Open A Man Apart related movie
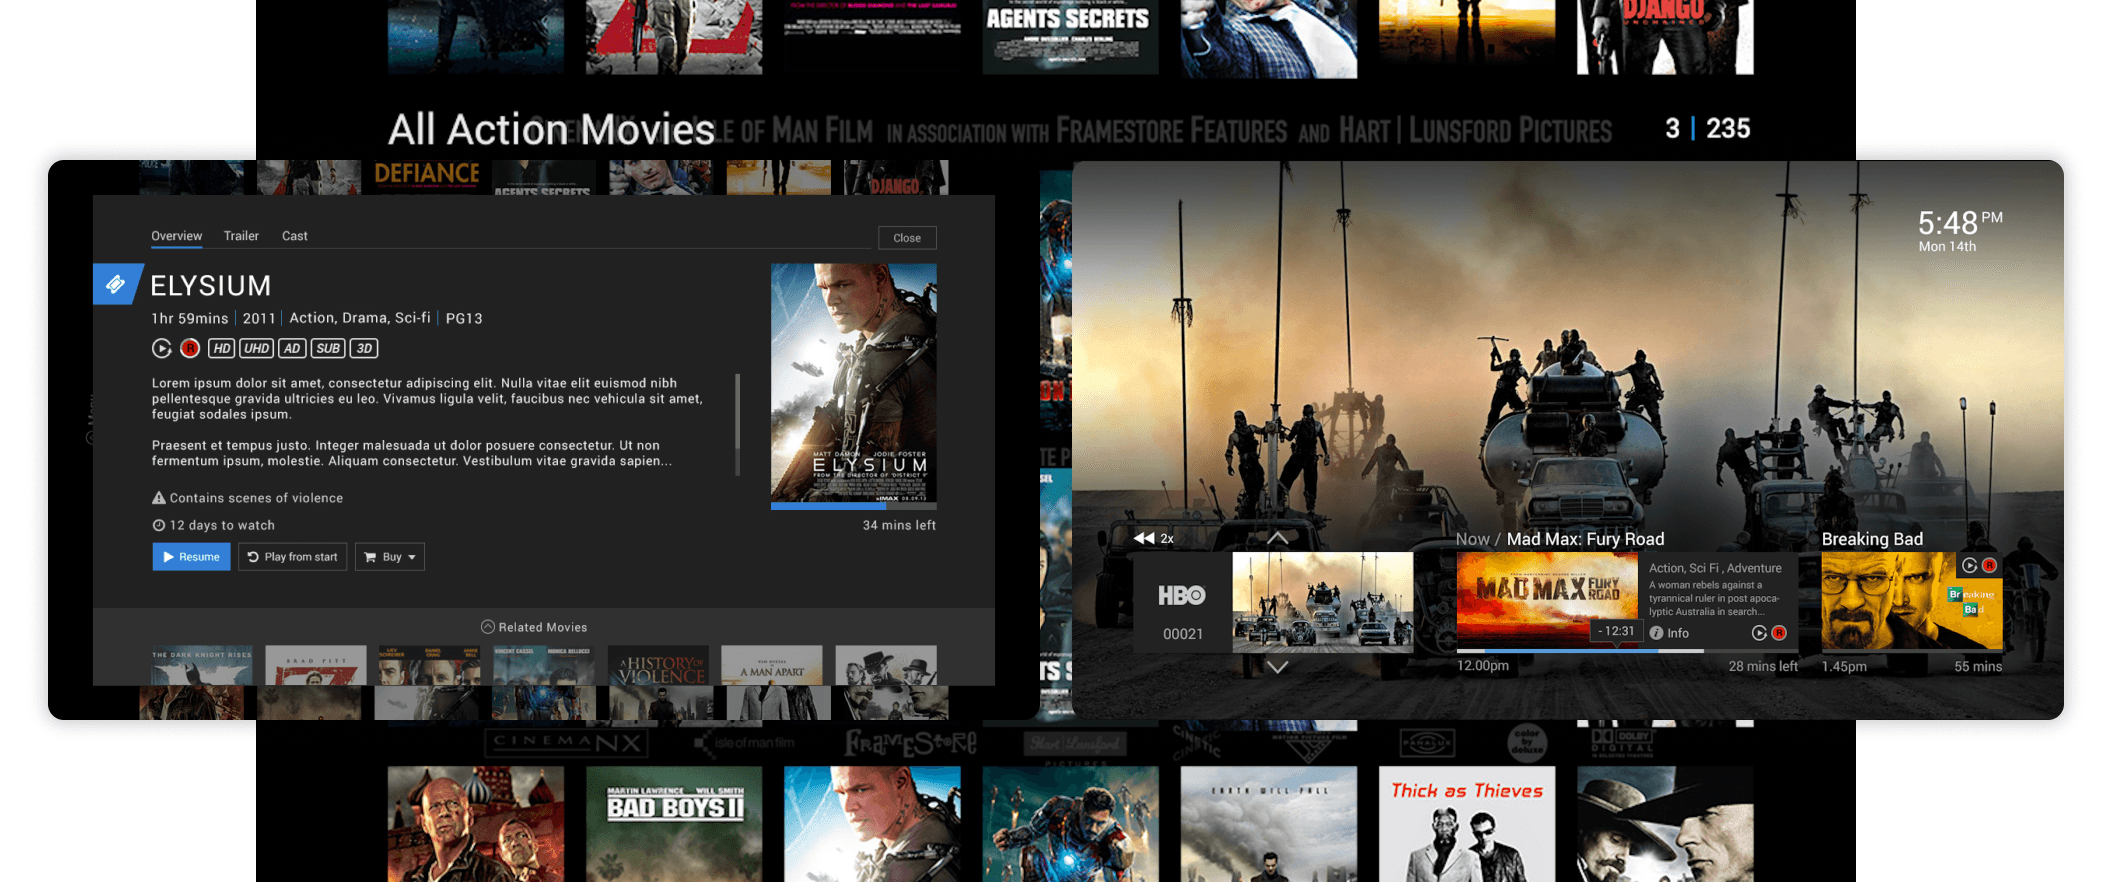This screenshot has height=882, width=2112. pyautogui.click(x=772, y=665)
